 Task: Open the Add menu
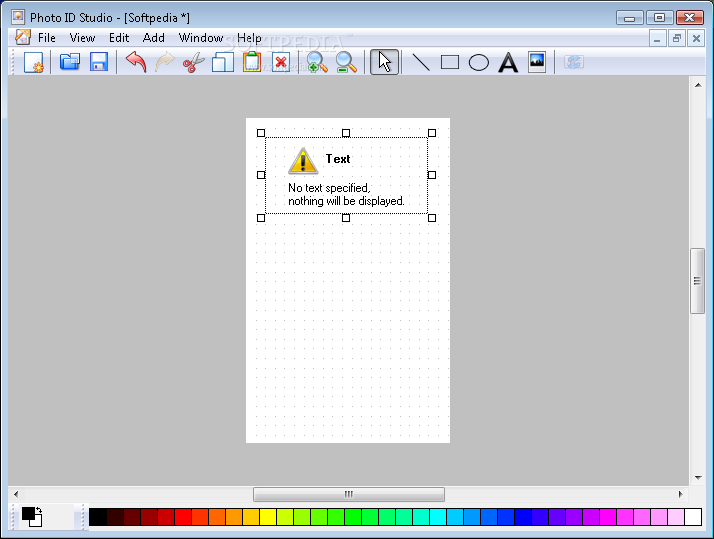[x=153, y=38]
